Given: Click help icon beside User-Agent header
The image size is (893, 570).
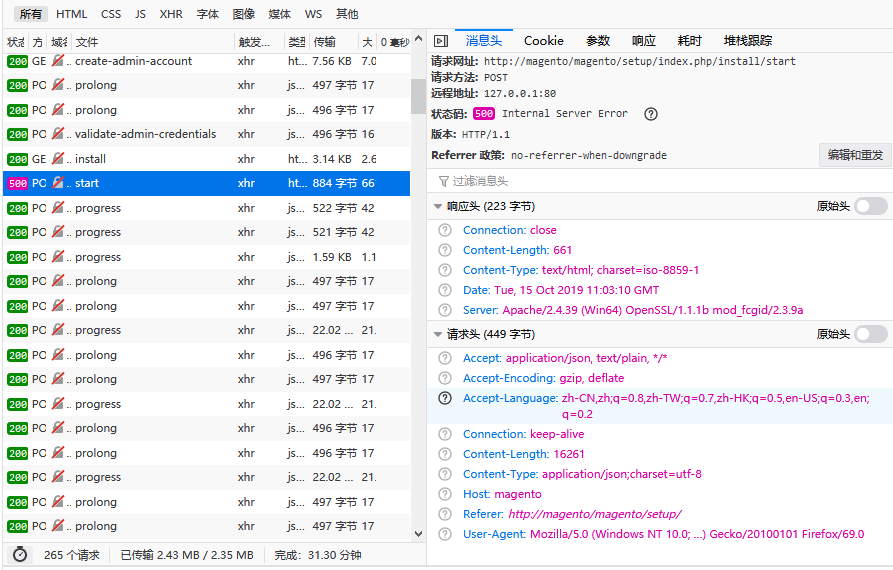Looking at the screenshot, I should [x=445, y=534].
